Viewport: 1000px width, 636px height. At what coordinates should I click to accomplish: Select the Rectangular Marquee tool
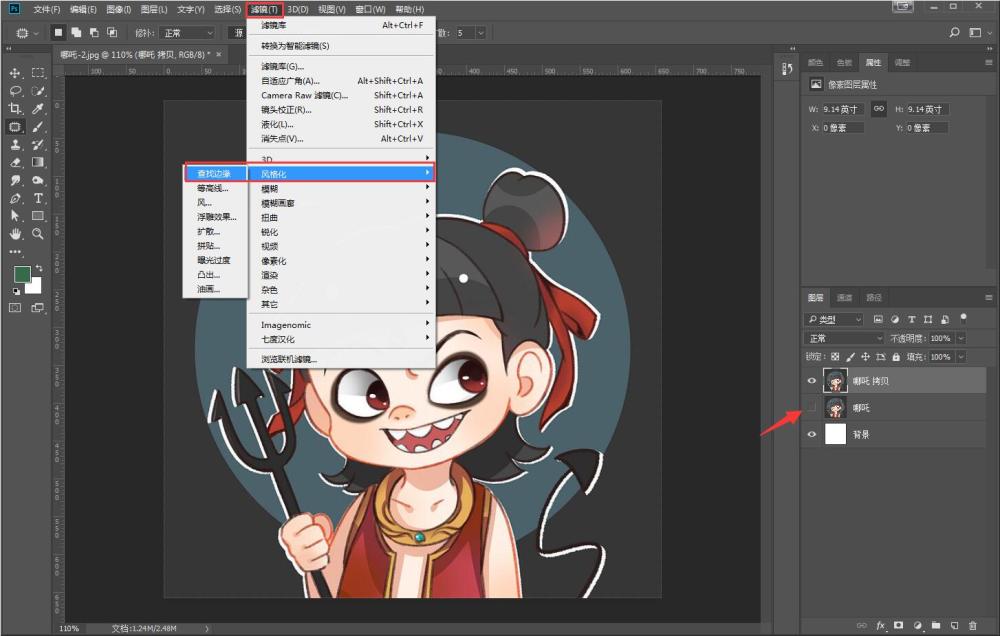pyautogui.click(x=38, y=73)
